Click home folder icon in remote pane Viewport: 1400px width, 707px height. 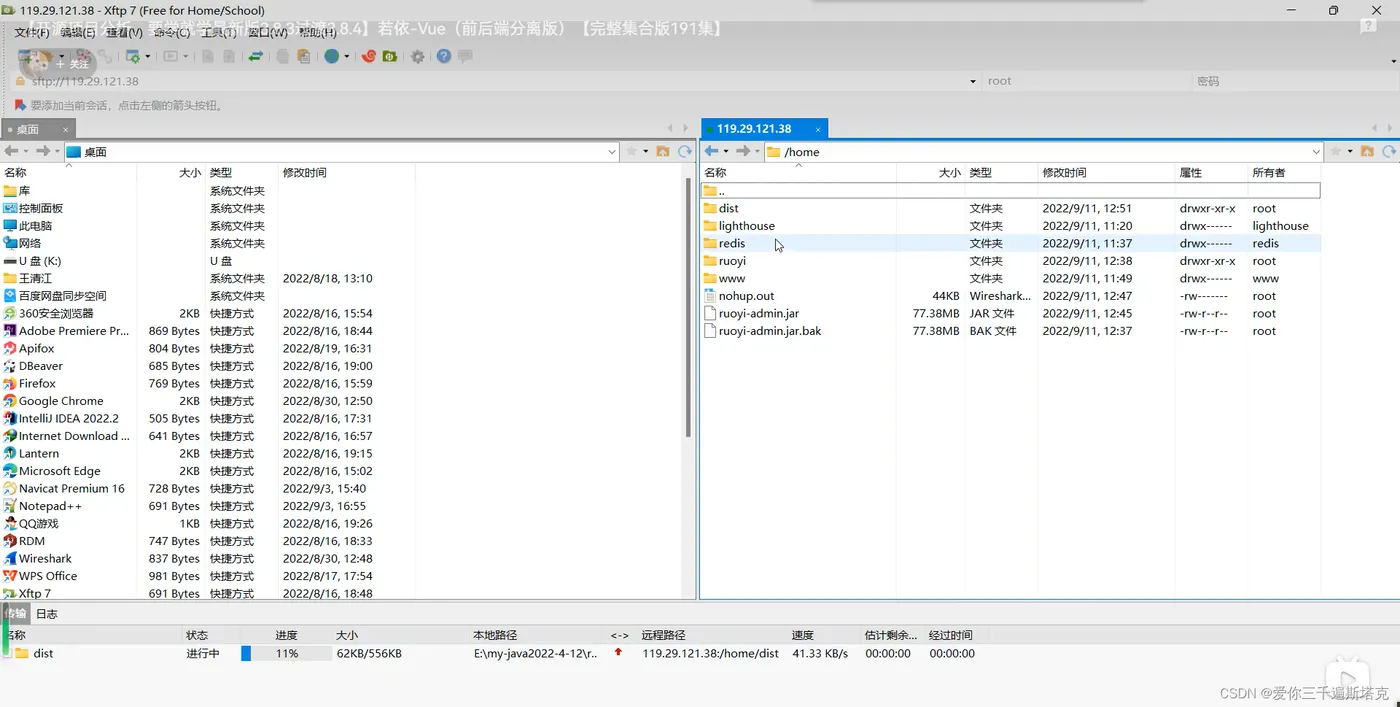point(1367,152)
